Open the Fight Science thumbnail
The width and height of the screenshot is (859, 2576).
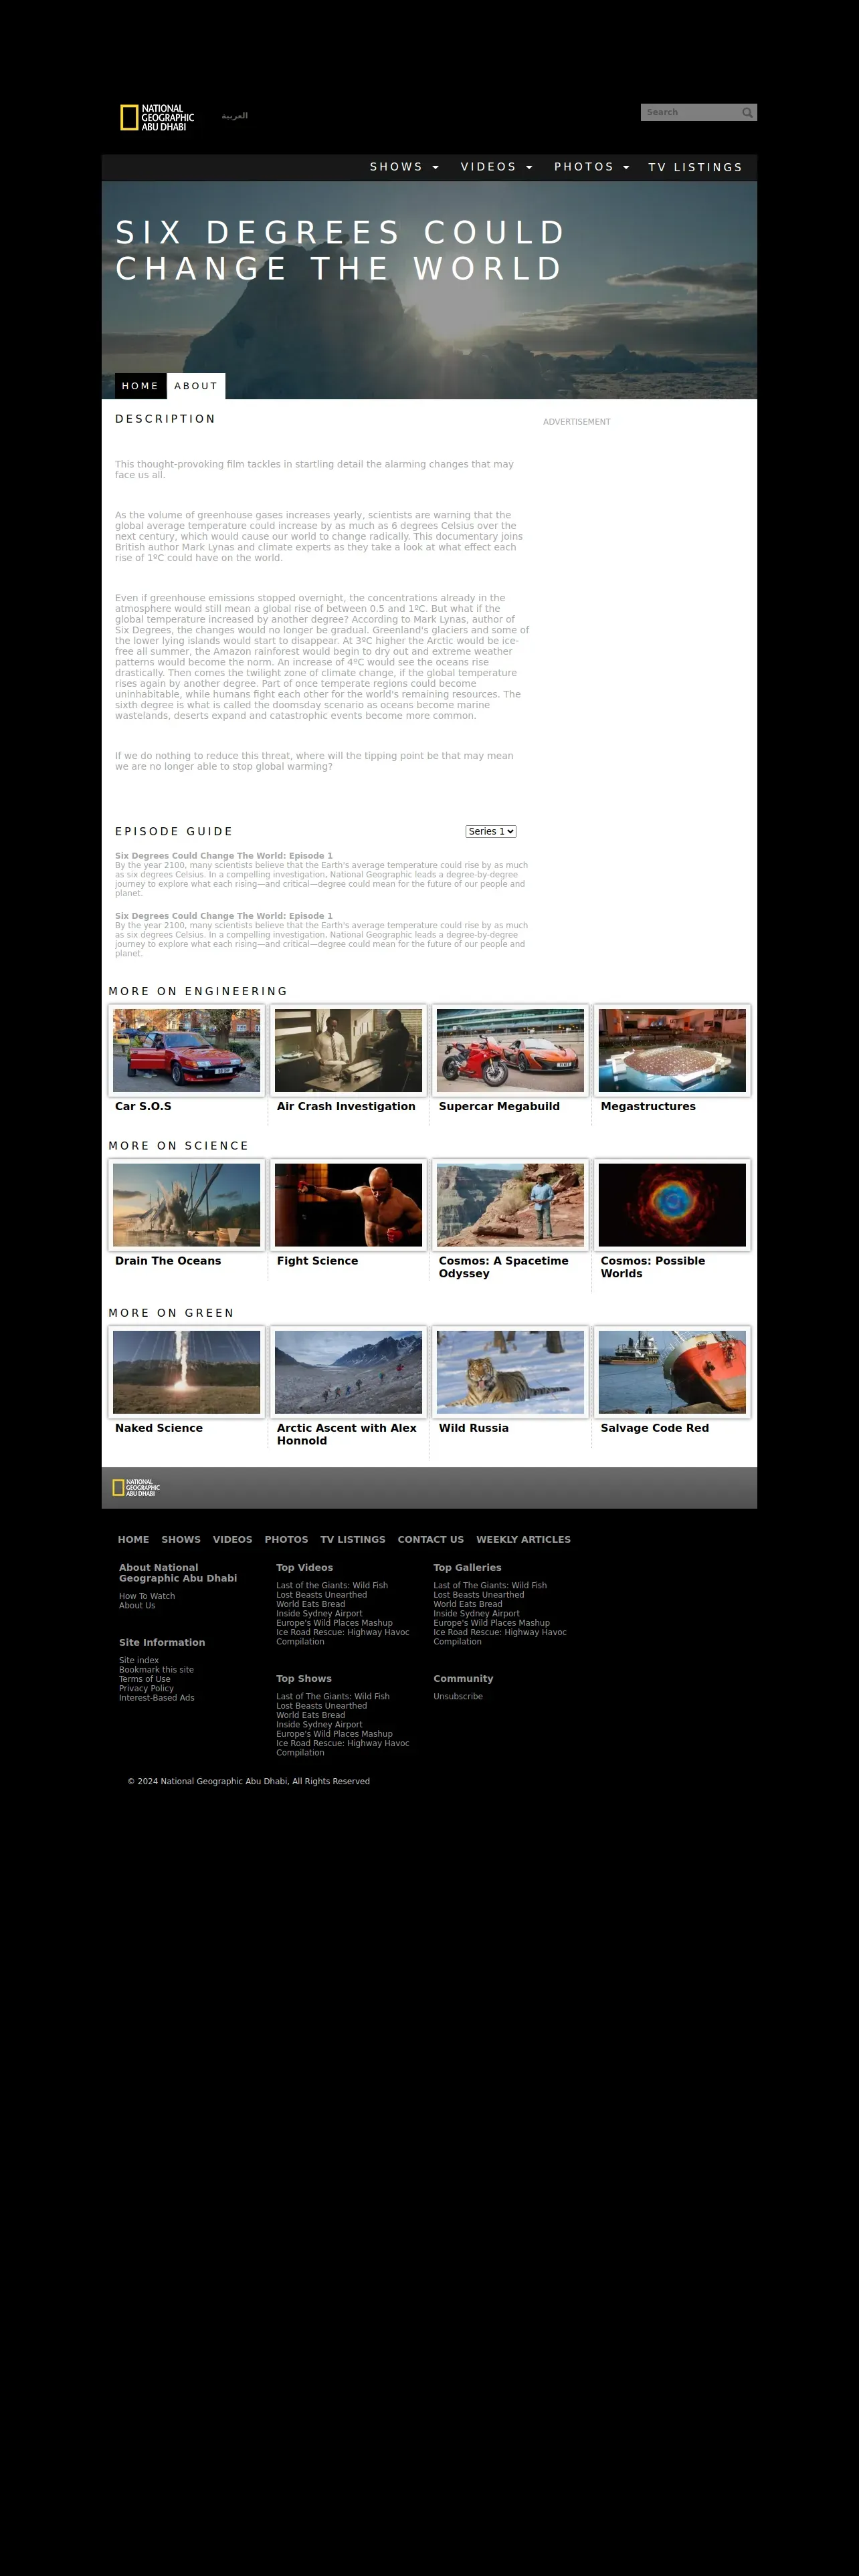coord(348,1205)
